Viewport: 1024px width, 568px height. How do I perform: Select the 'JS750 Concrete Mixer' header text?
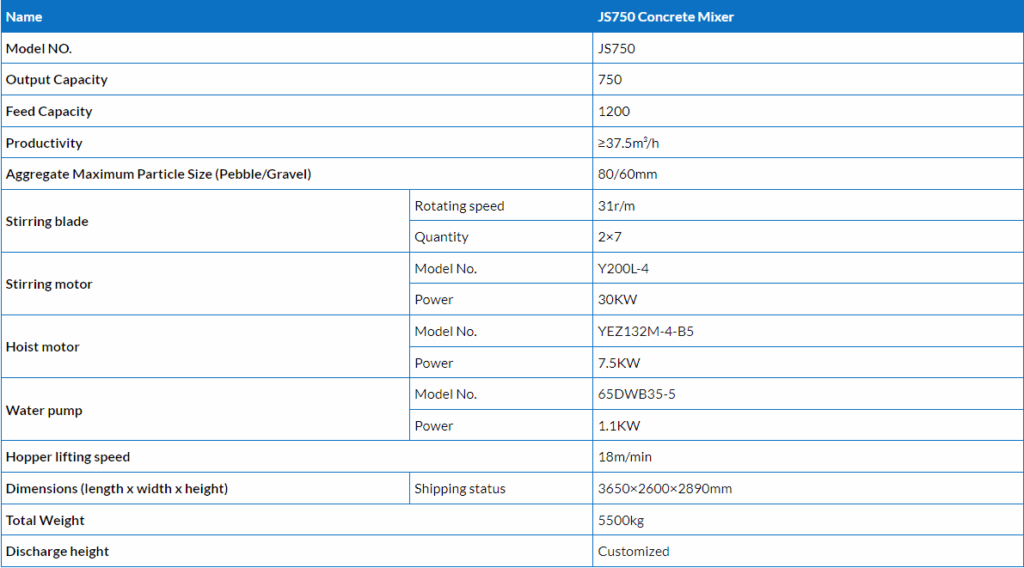(x=665, y=17)
